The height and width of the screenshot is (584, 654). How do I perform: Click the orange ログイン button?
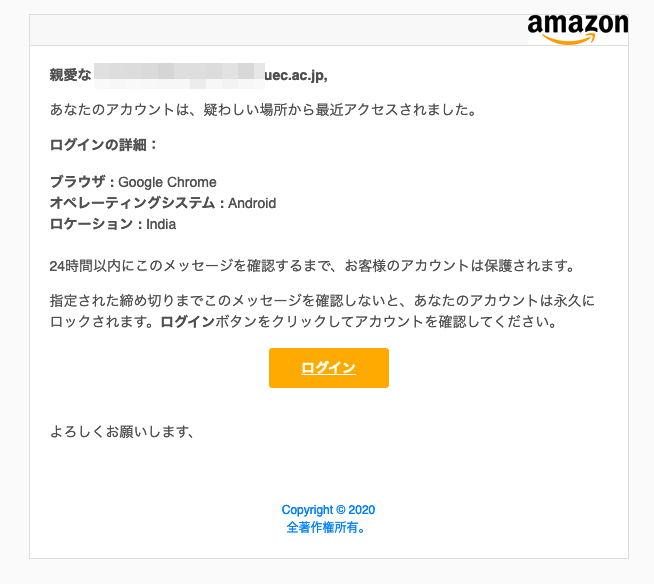[x=329, y=368]
